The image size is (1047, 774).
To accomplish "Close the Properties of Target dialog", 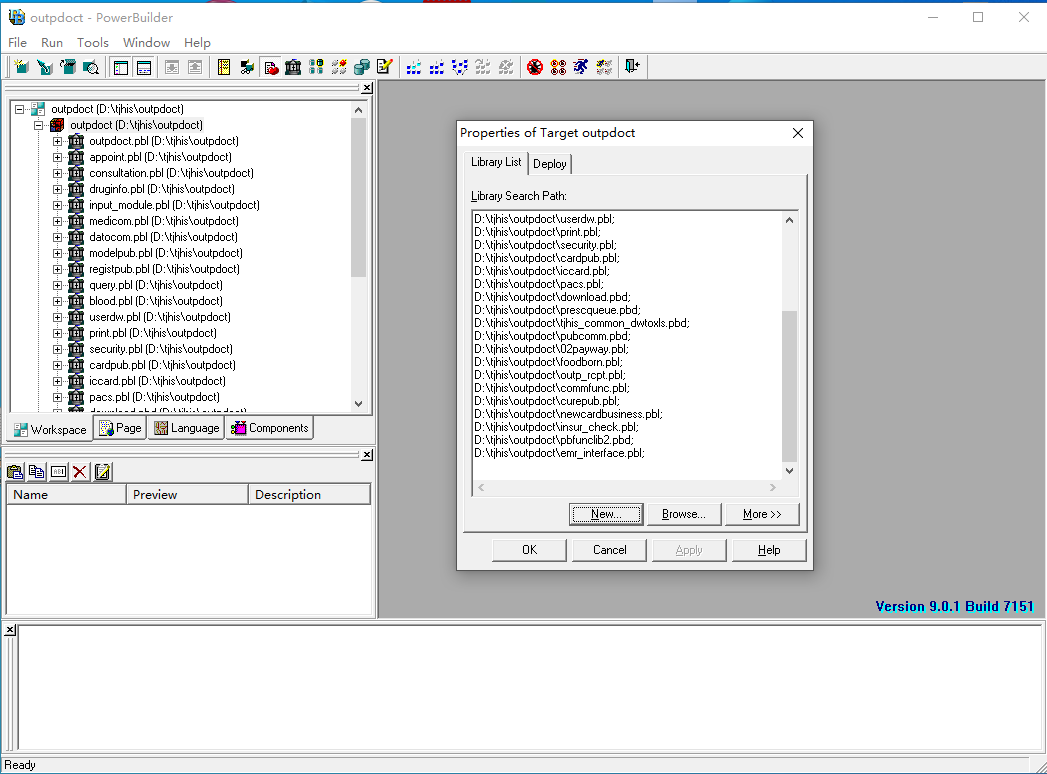I will (798, 133).
